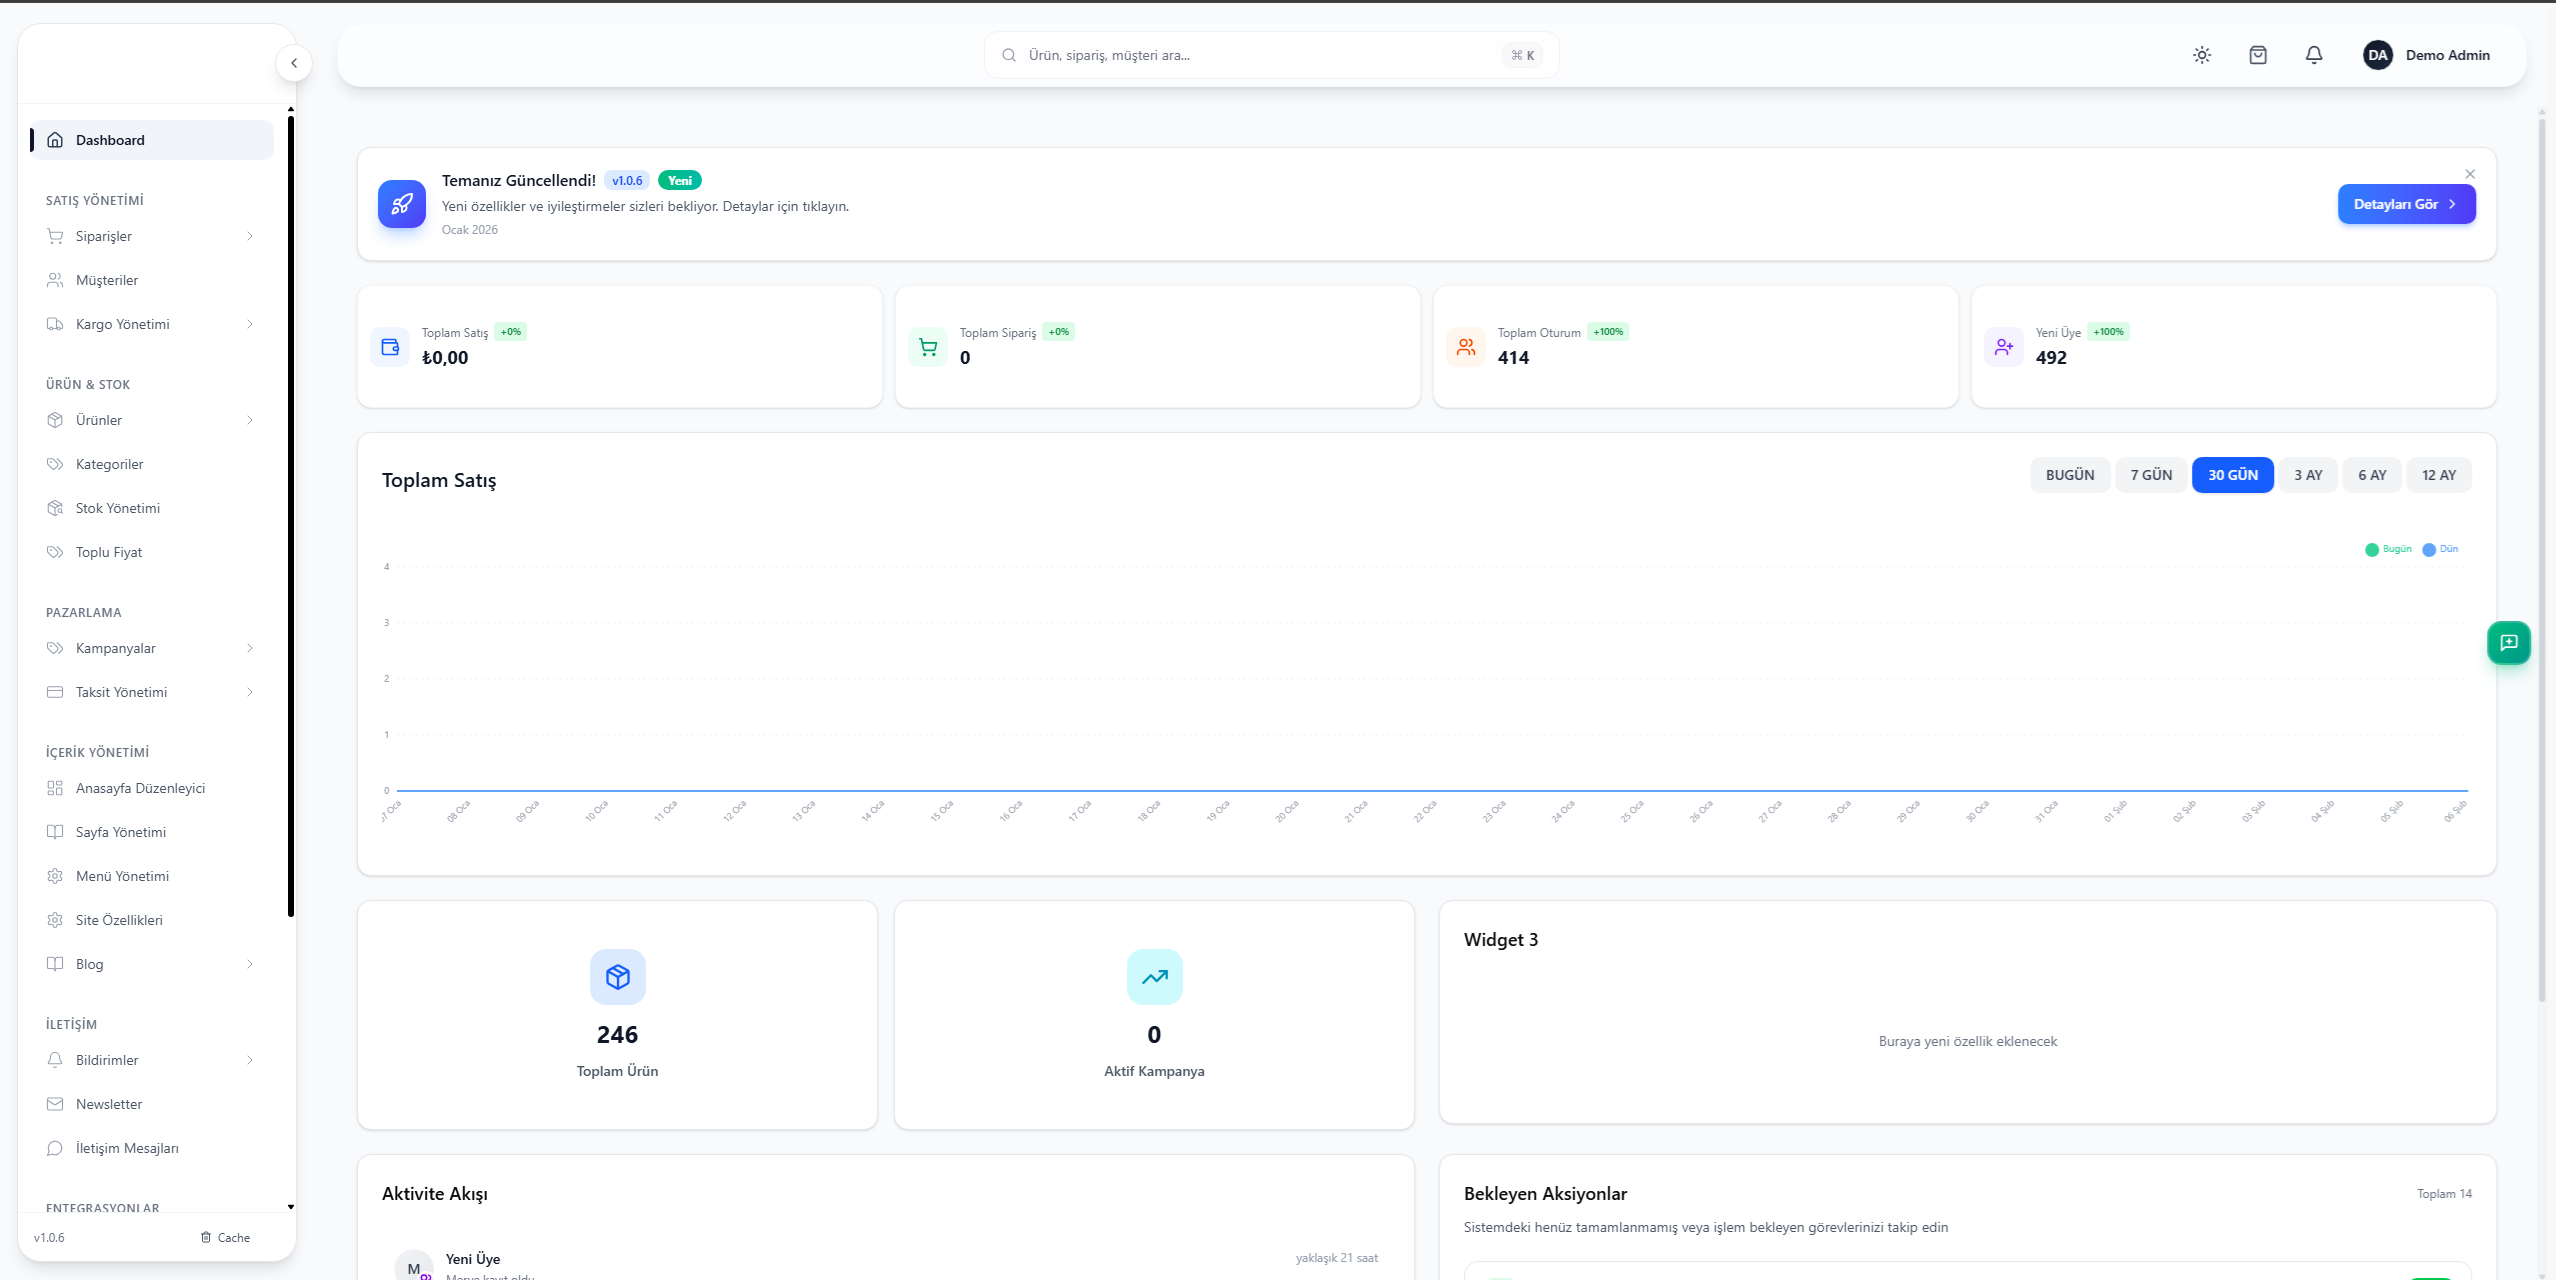Open the shopping bag icon in header
2556x1280 pixels.
2258,55
